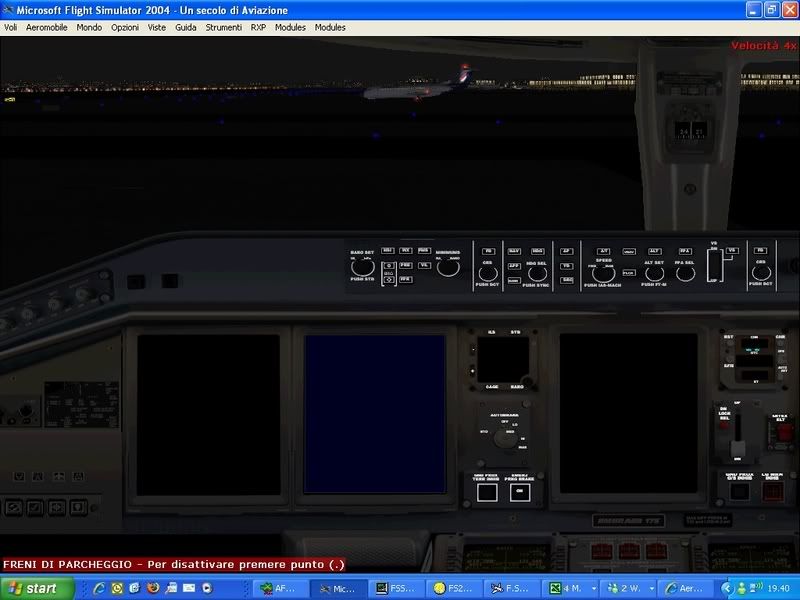Engage the NAV mode button
Image resolution: width=800 pixels, height=600 pixels.
coord(514,251)
